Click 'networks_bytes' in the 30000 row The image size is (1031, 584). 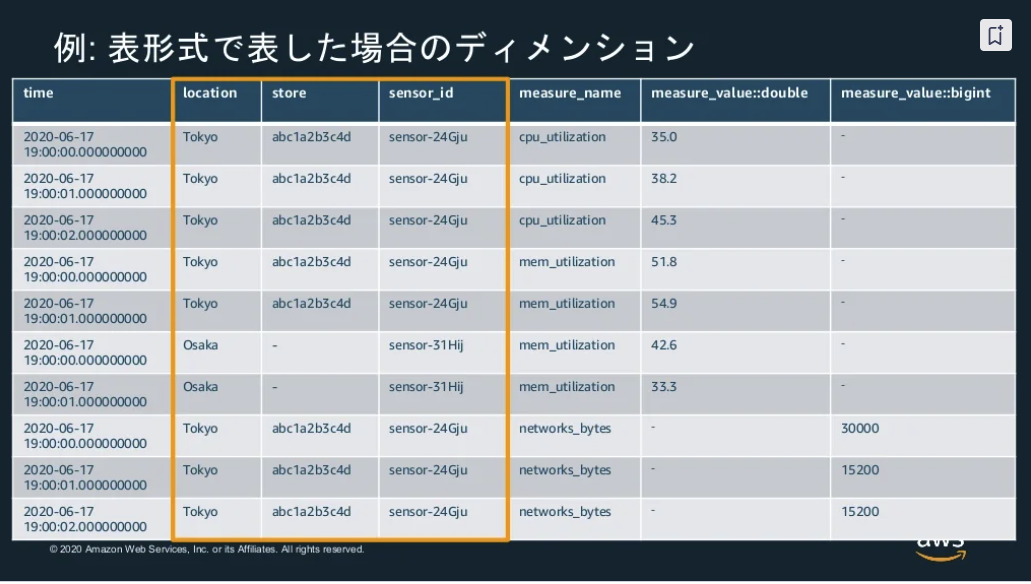point(565,429)
